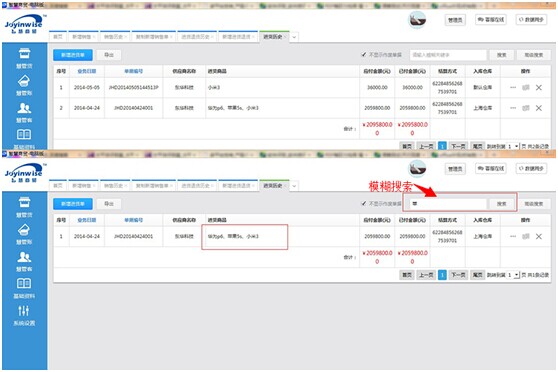Viewport: 558px width, 372px height.
Task: Sort by 单据编号 column header in lower window
Action: [x=133, y=220]
